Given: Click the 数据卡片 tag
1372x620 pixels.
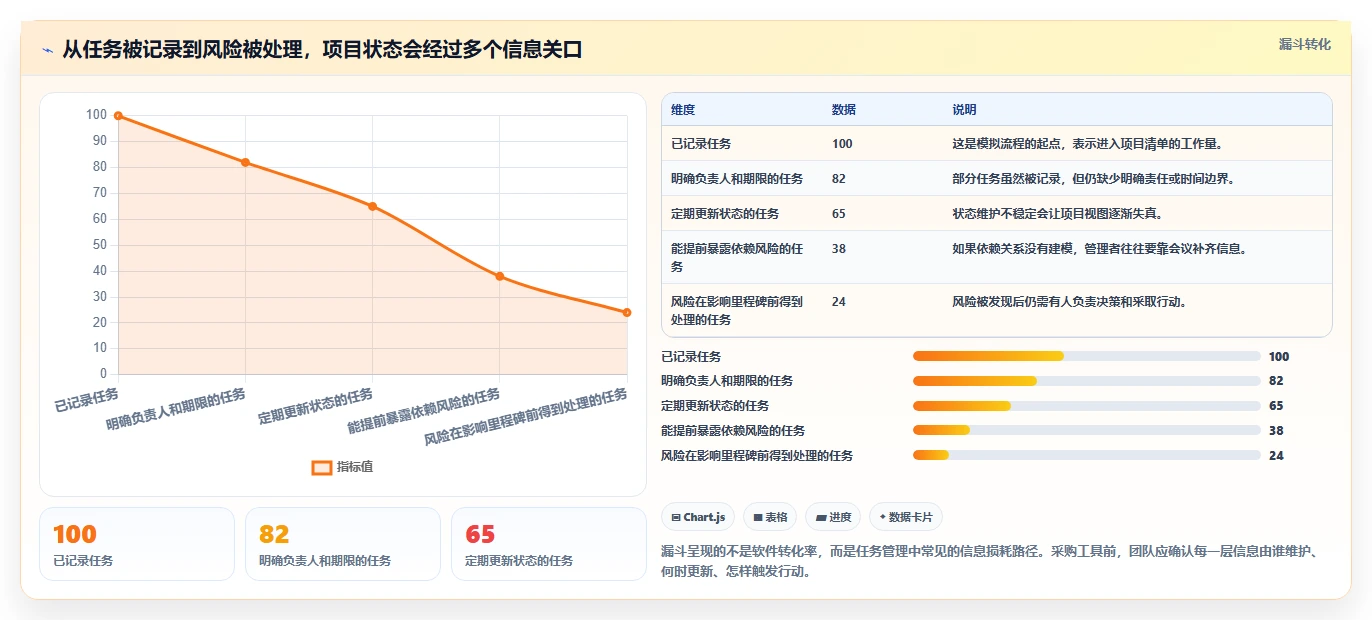Looking at the screenshot, I should pyautogui.click(x=906, y=517).
